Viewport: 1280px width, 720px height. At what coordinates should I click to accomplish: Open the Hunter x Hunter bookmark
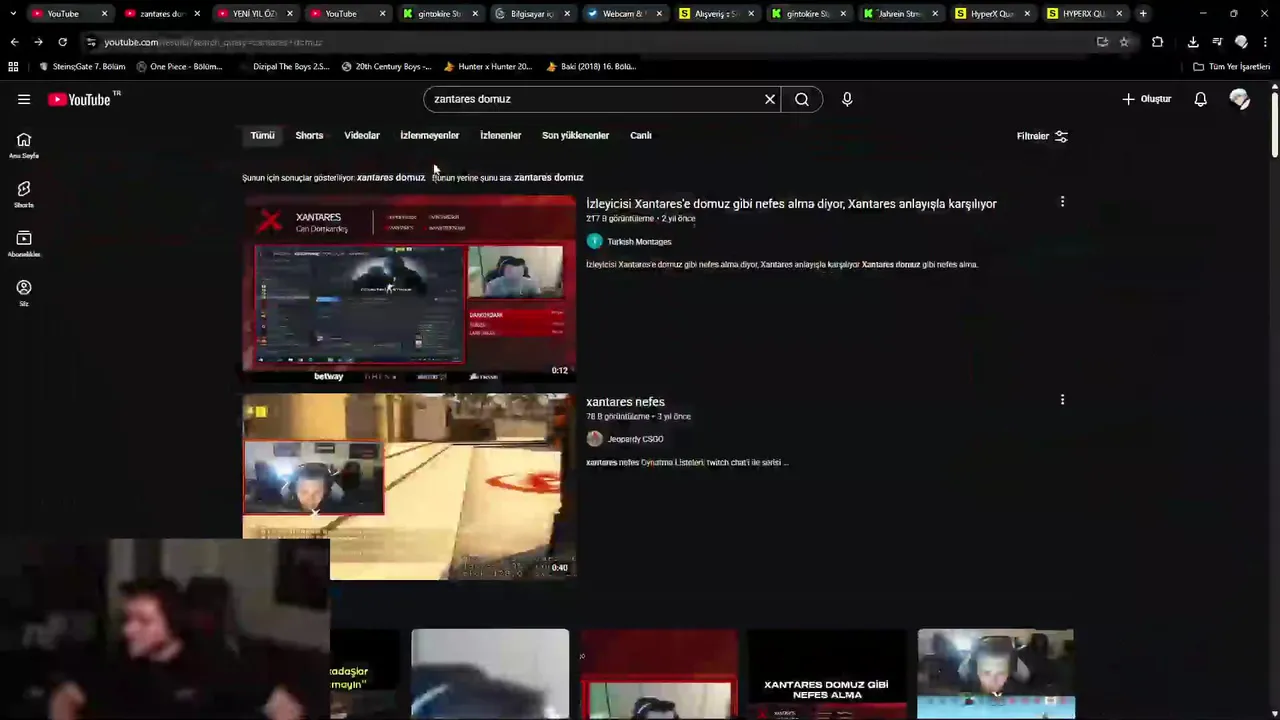point(488,66)
